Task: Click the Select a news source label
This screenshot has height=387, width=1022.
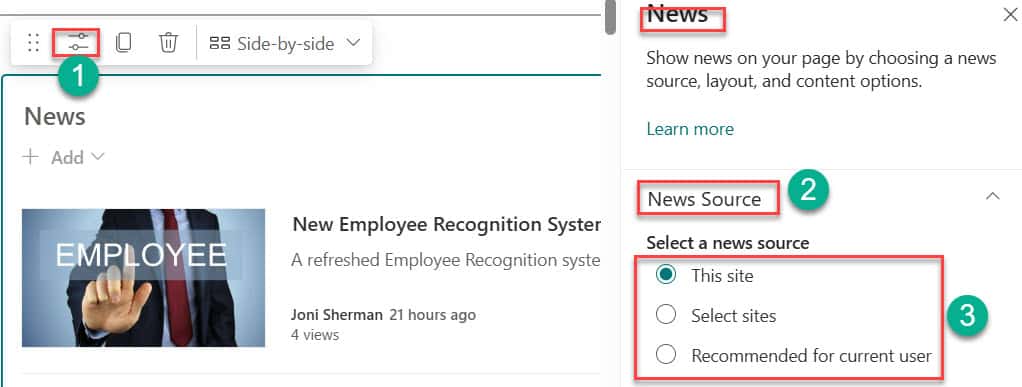Action: click(x=727, y=243)
